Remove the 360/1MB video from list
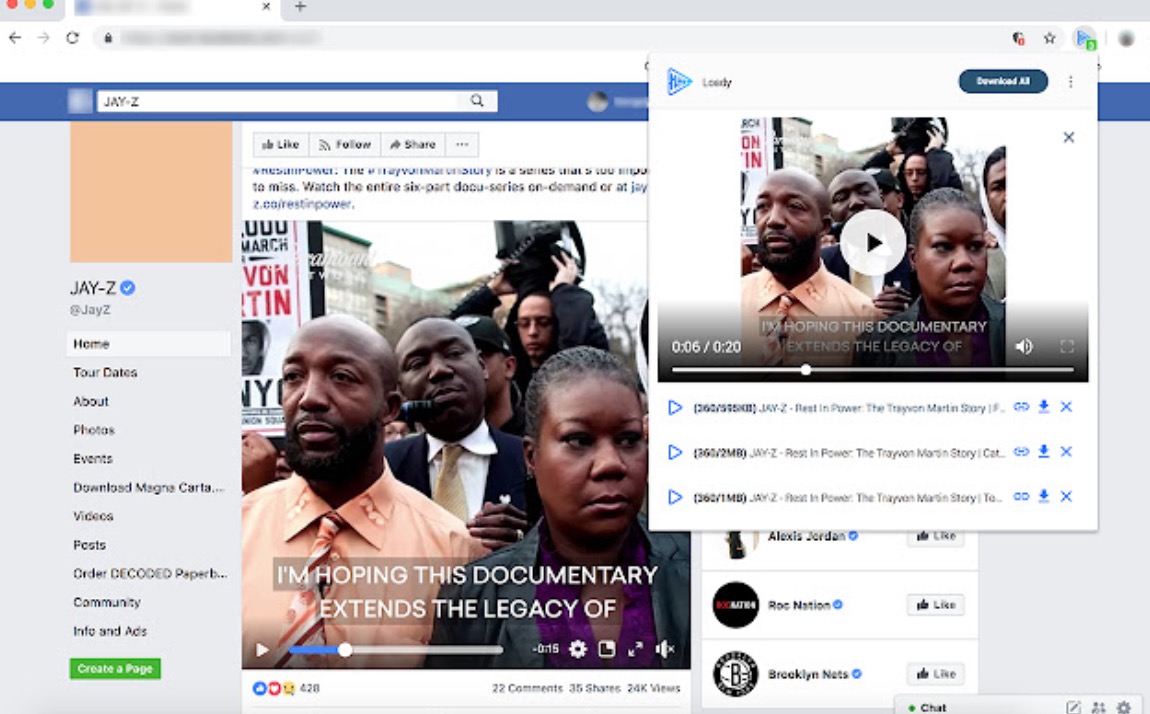The width and height of the screenshot is (1150, 714). (x=1066, y=496)
